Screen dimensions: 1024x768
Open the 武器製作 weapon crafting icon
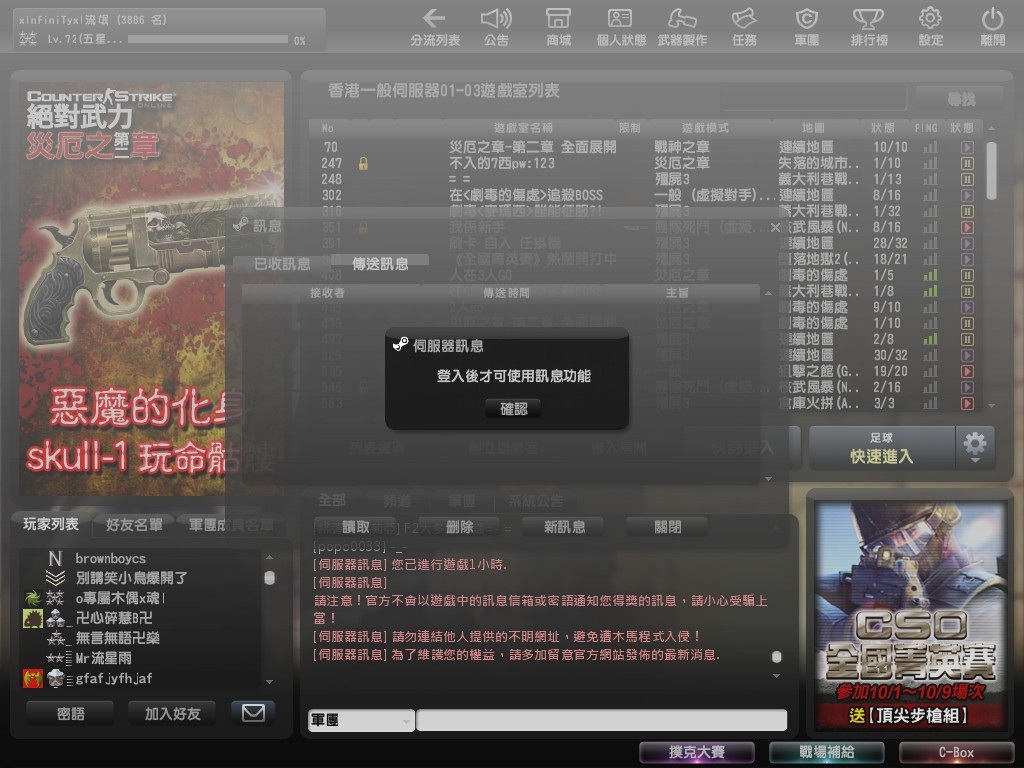682,26
